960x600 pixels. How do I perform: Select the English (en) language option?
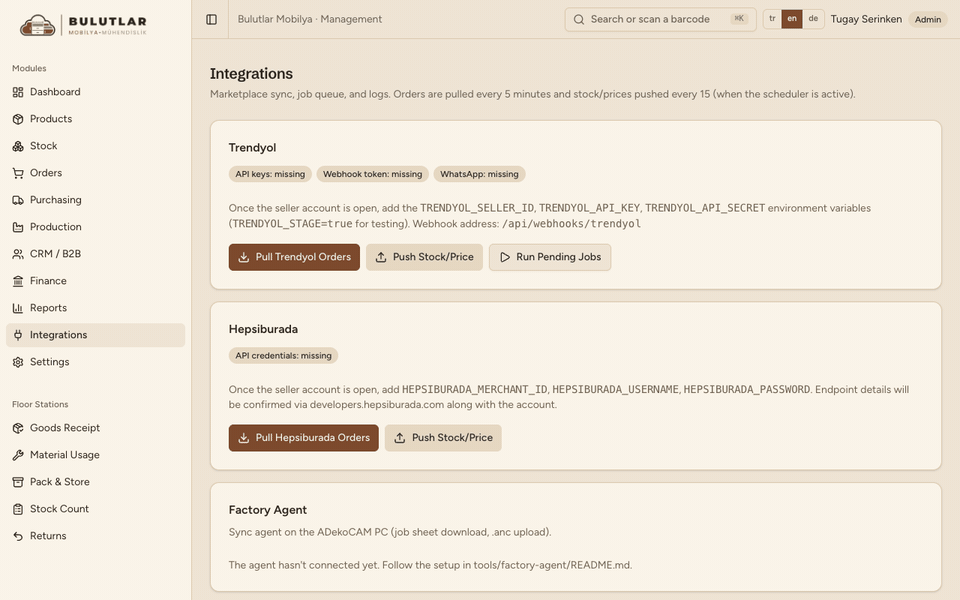click(x=792, y=19)
